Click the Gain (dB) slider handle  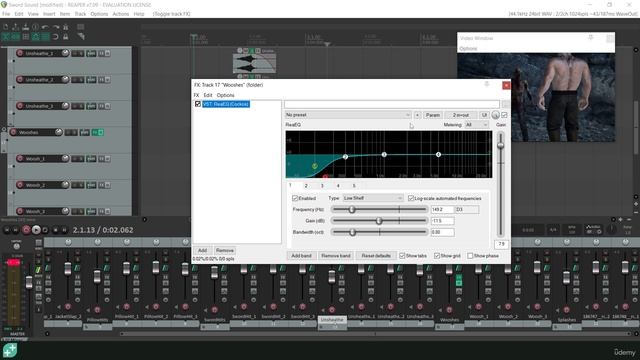379,221
